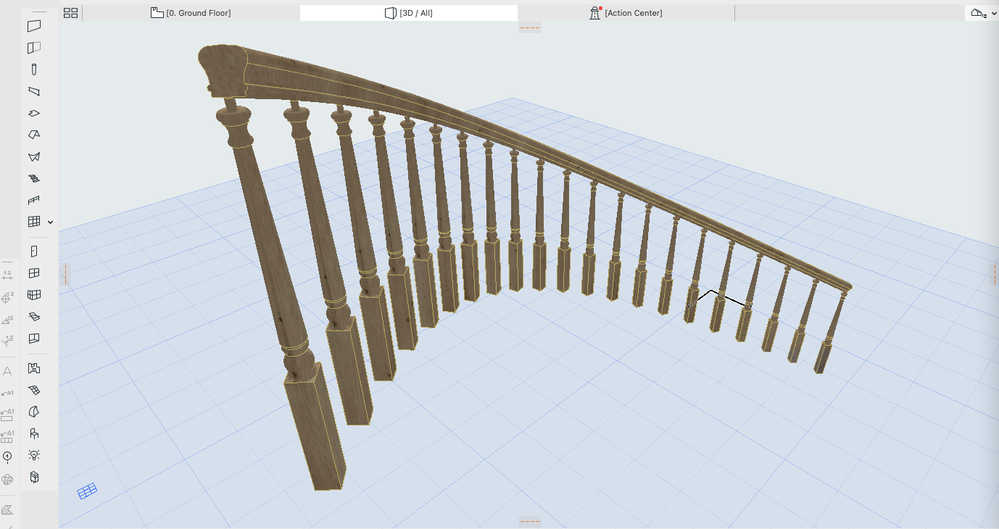This screenshot has width=999, height=529.
Task: Select the Beam tool
Action: coord(34,91)
